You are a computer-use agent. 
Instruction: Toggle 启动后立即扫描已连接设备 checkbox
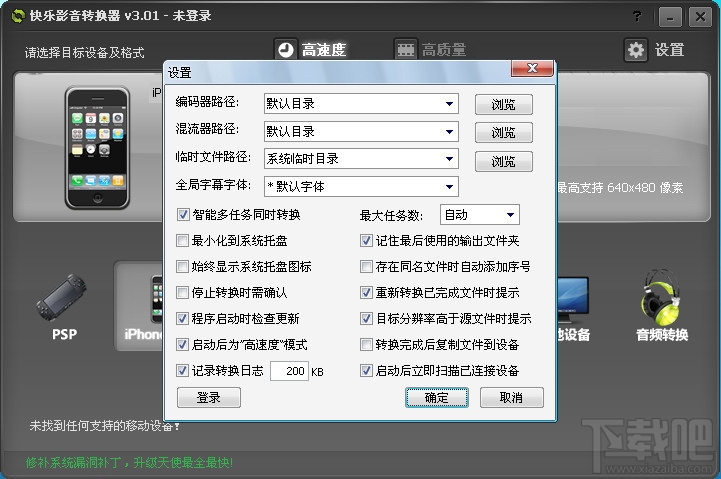[366, 371]
